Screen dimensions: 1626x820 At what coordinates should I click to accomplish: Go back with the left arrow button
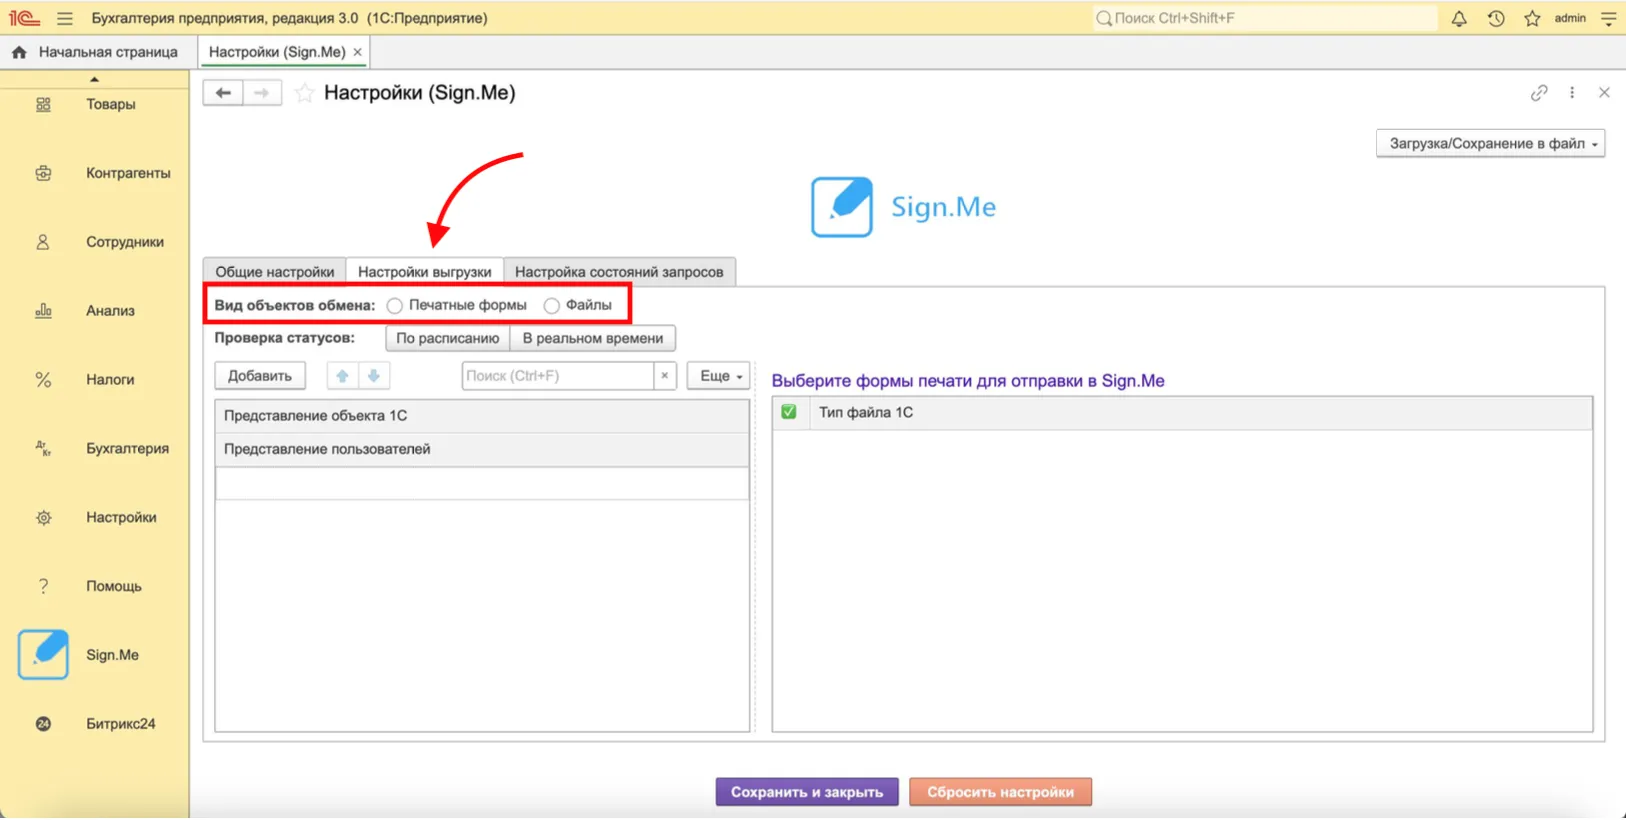223,93
